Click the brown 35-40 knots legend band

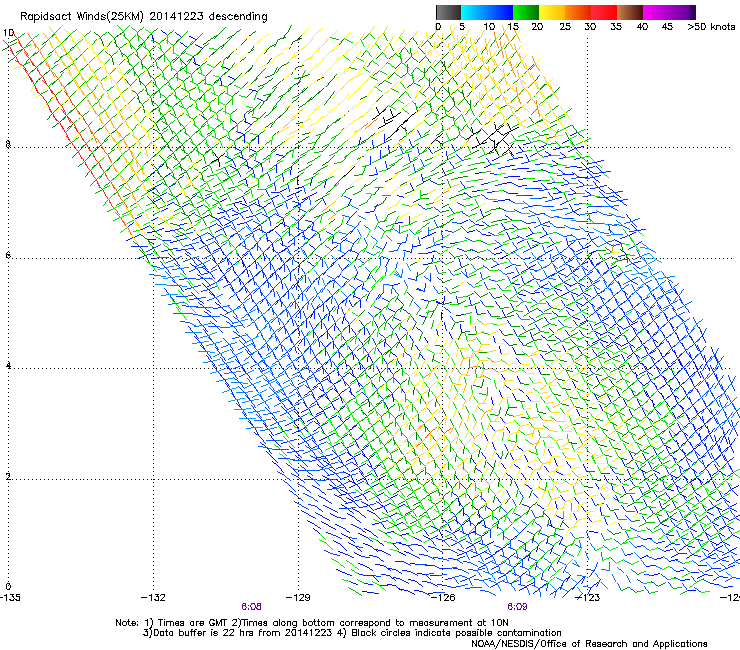tap(630, 12)
